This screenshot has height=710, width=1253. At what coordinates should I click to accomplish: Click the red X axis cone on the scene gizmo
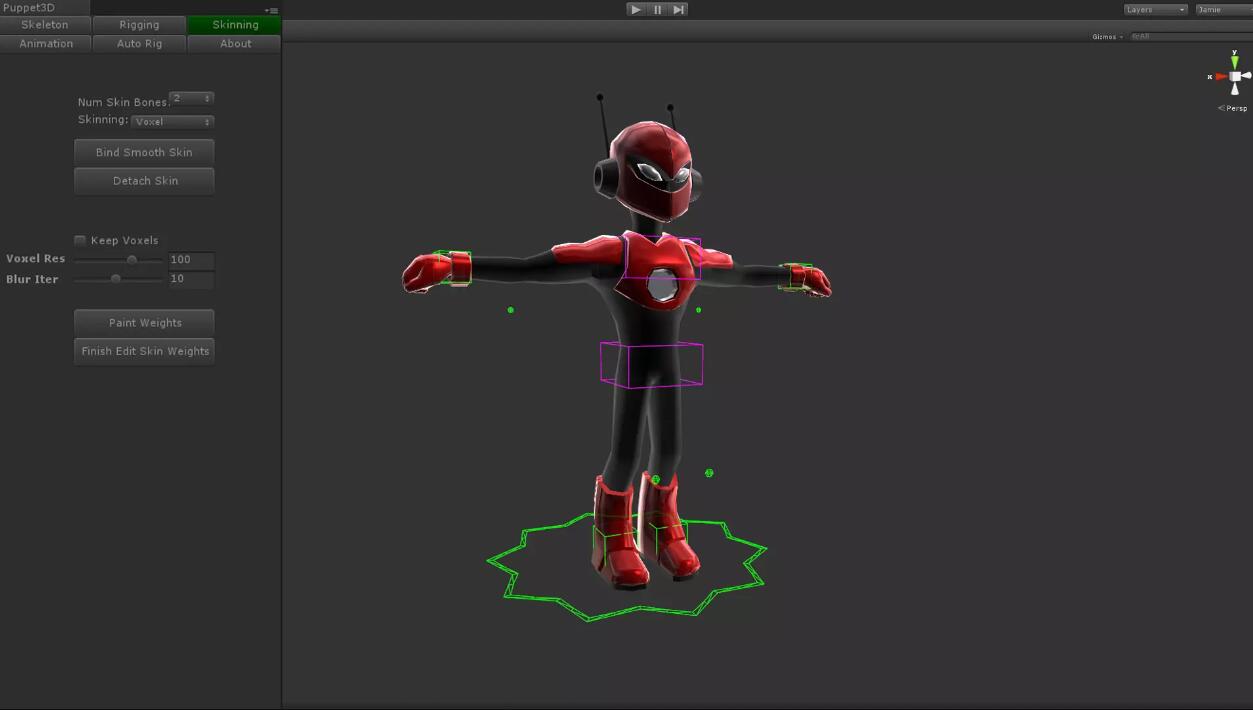1221,77
